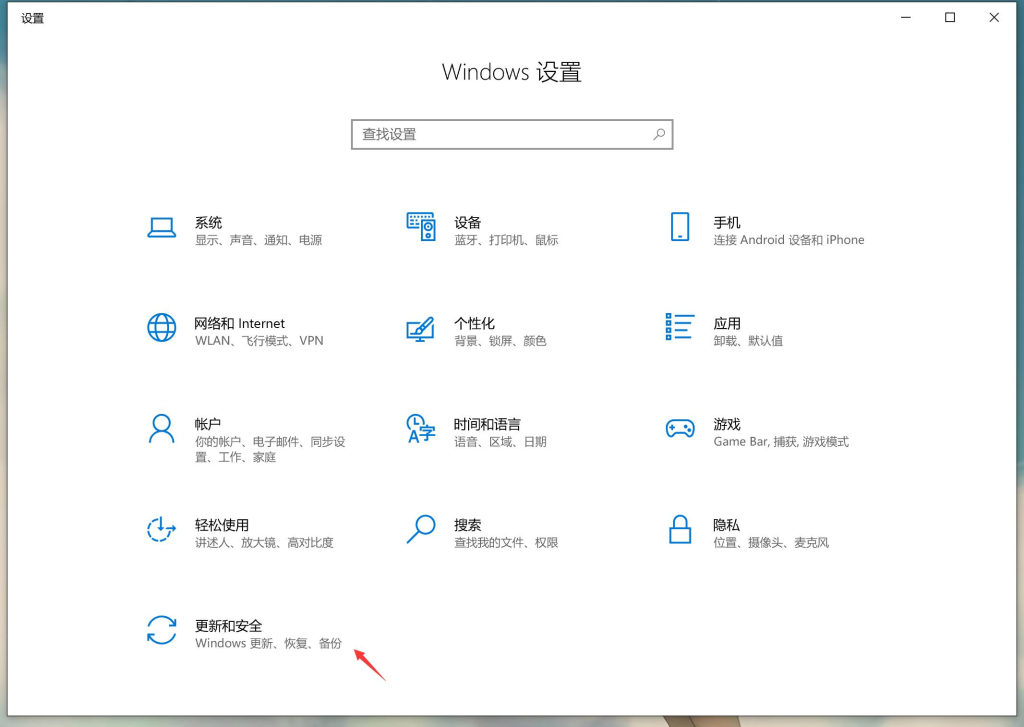1024x727 pixels.
Task: Open 个性化 settings title
Action: [474, 323]
